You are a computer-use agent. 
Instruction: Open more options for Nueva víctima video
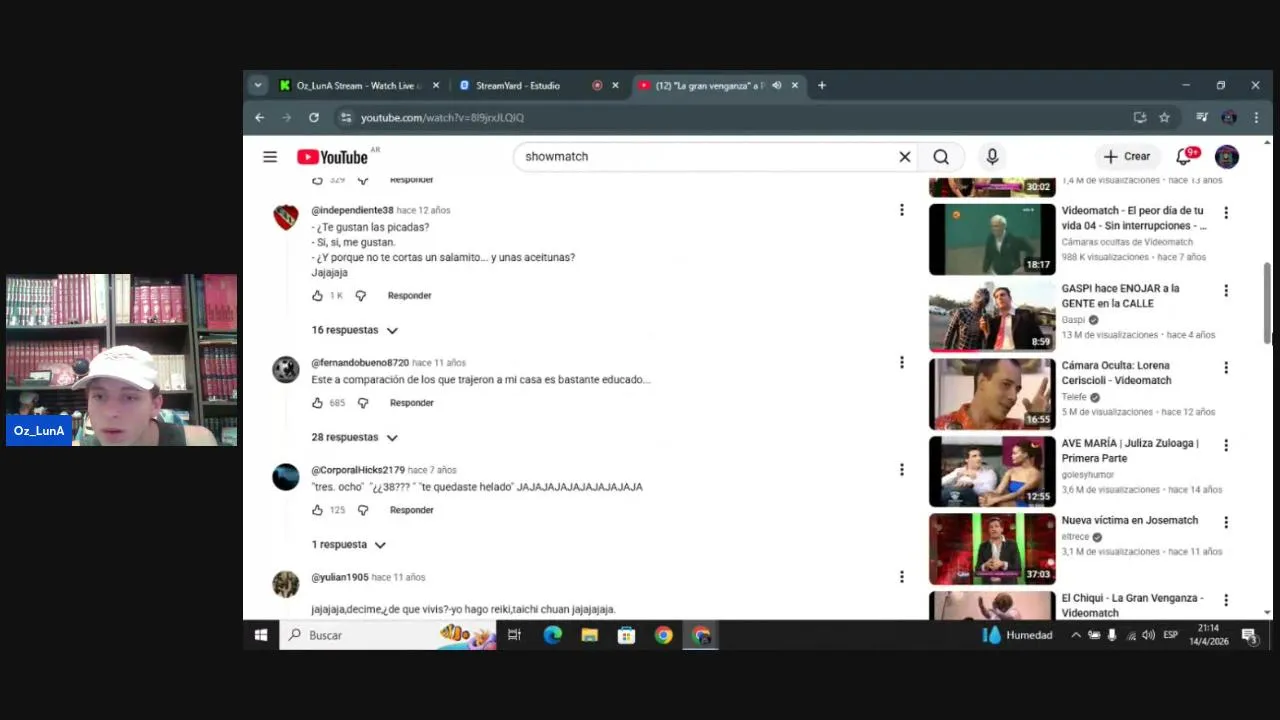click(1226, 522)
